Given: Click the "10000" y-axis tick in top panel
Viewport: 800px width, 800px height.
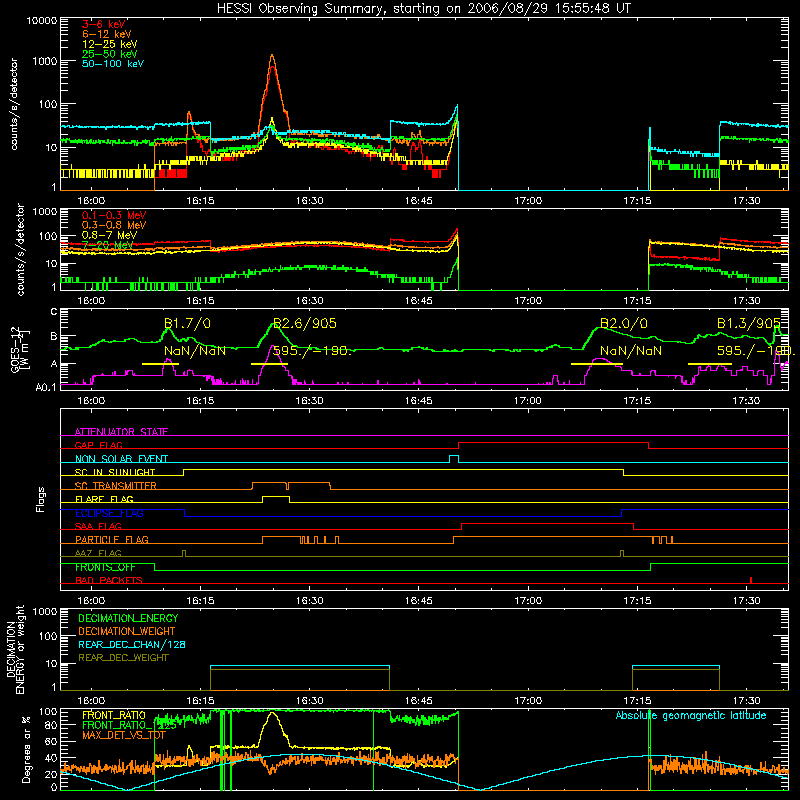Looking at the screenshot, I should [x=42, y=21].
